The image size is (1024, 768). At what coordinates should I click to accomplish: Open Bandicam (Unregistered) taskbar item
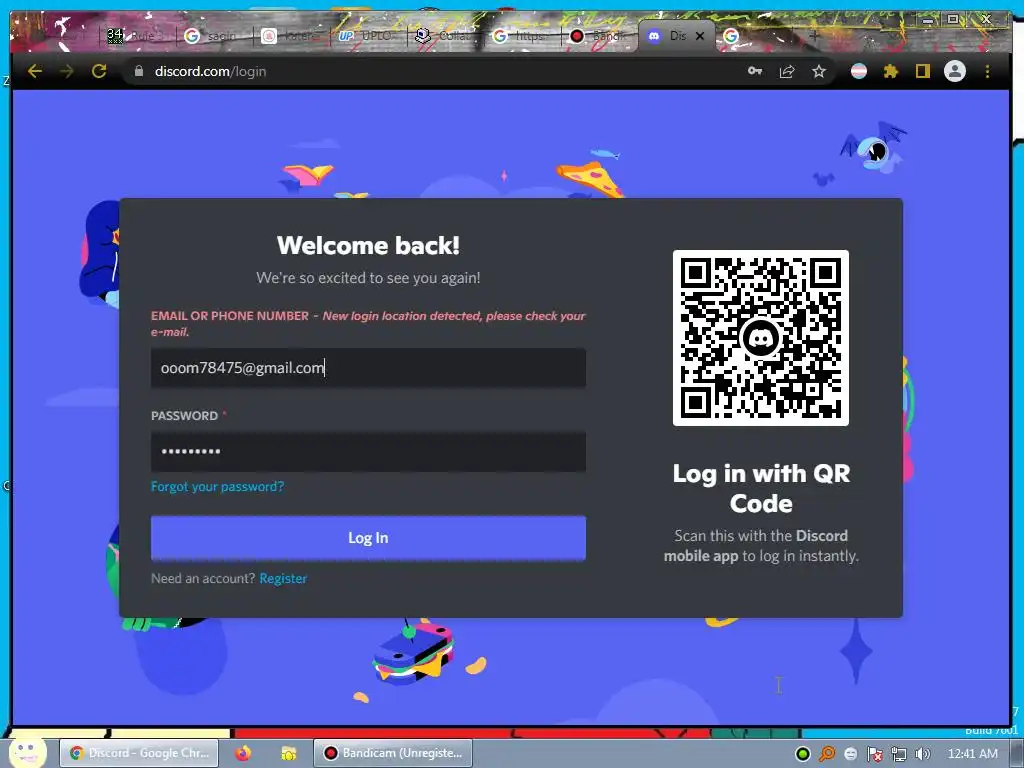[393, 753]
